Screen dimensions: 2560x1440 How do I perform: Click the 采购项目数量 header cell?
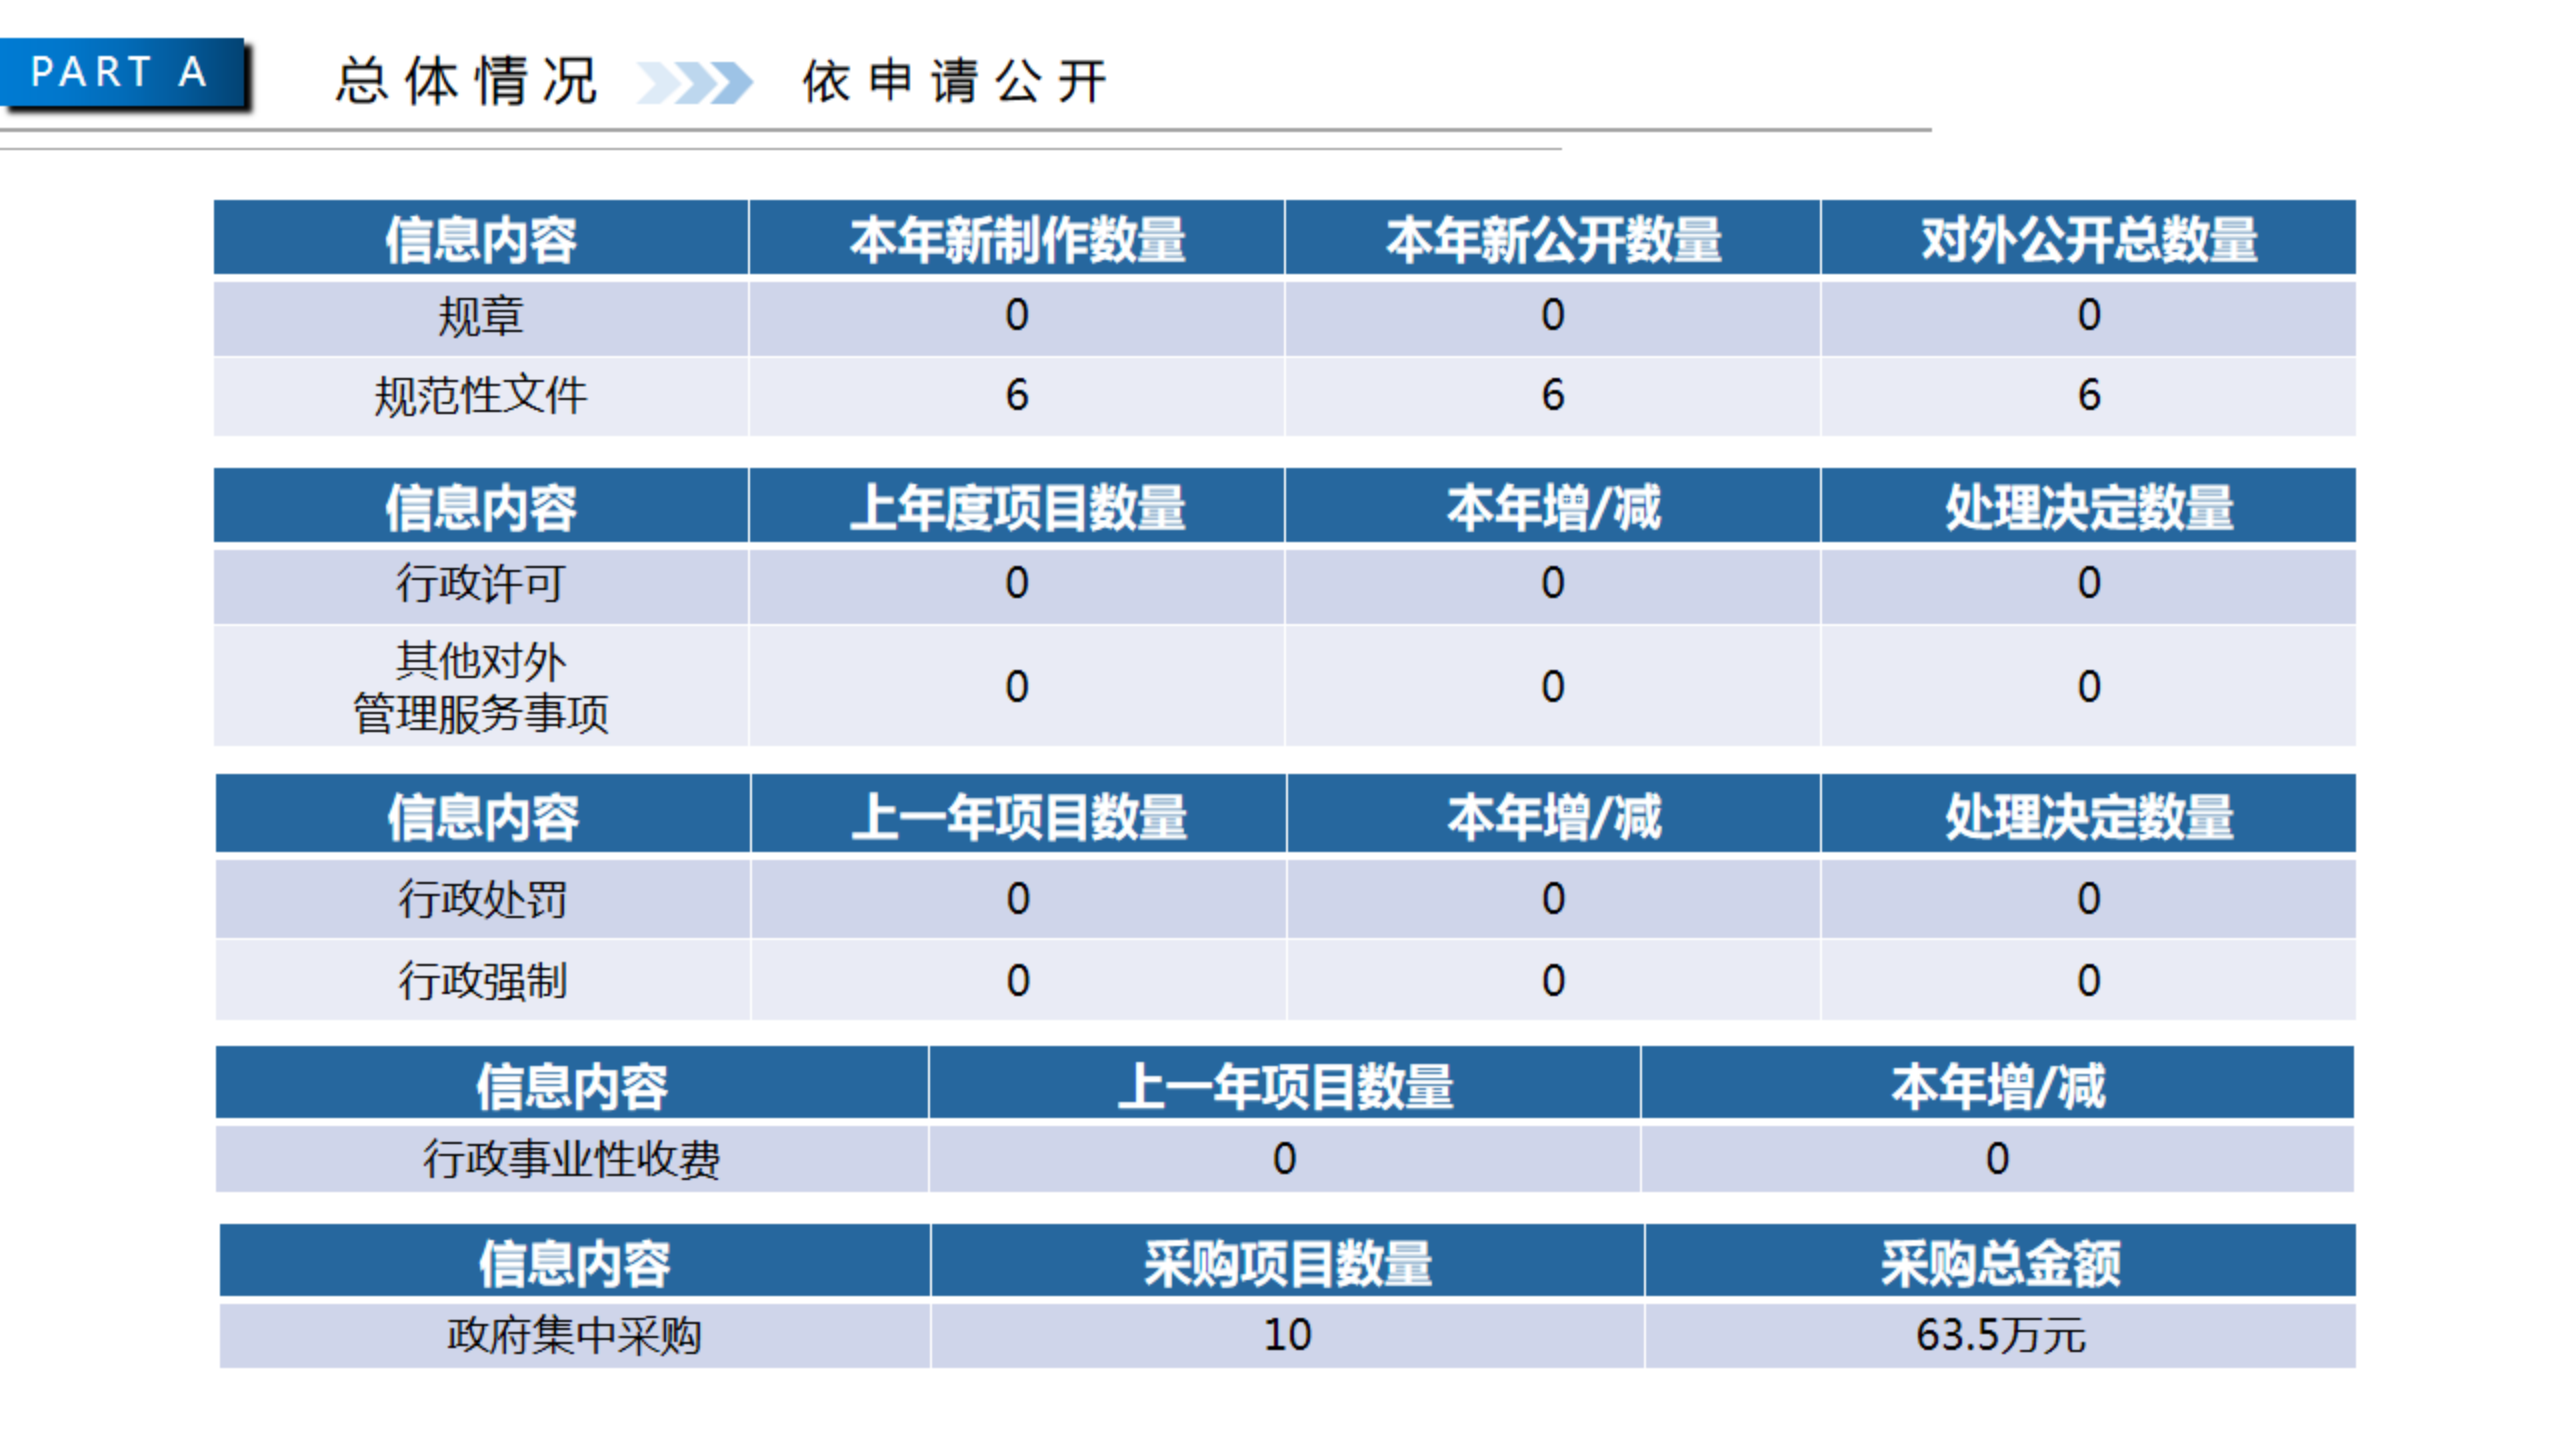[x=1287, y=1262]
